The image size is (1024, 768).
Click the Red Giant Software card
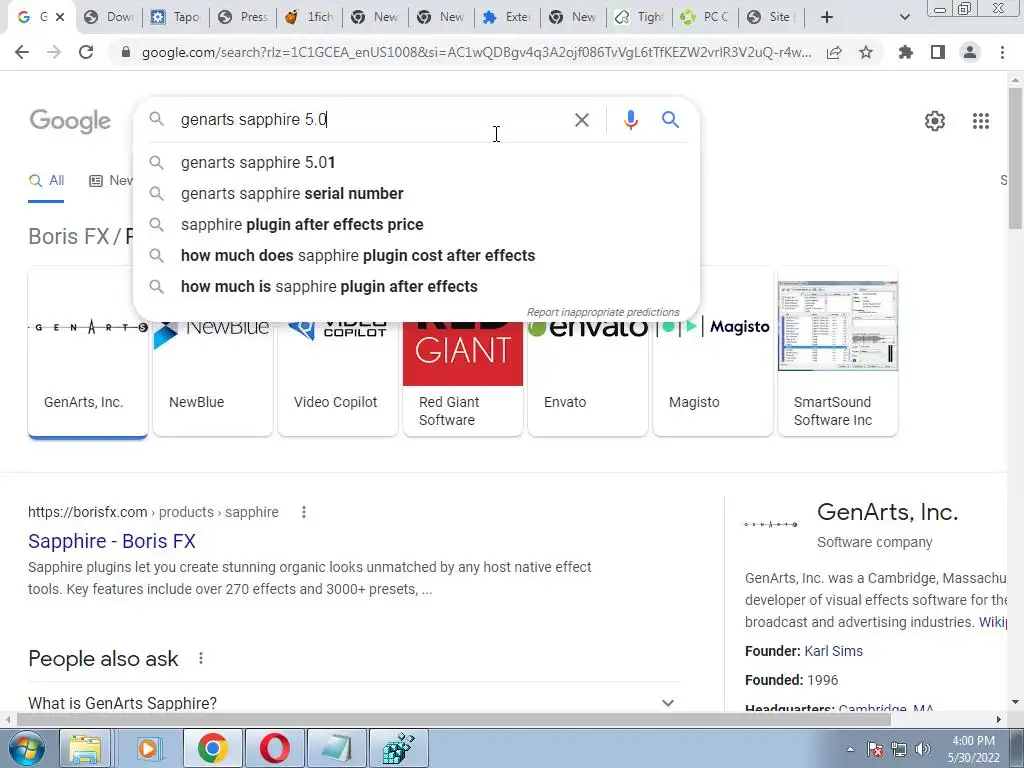click(x=463, y=379)
